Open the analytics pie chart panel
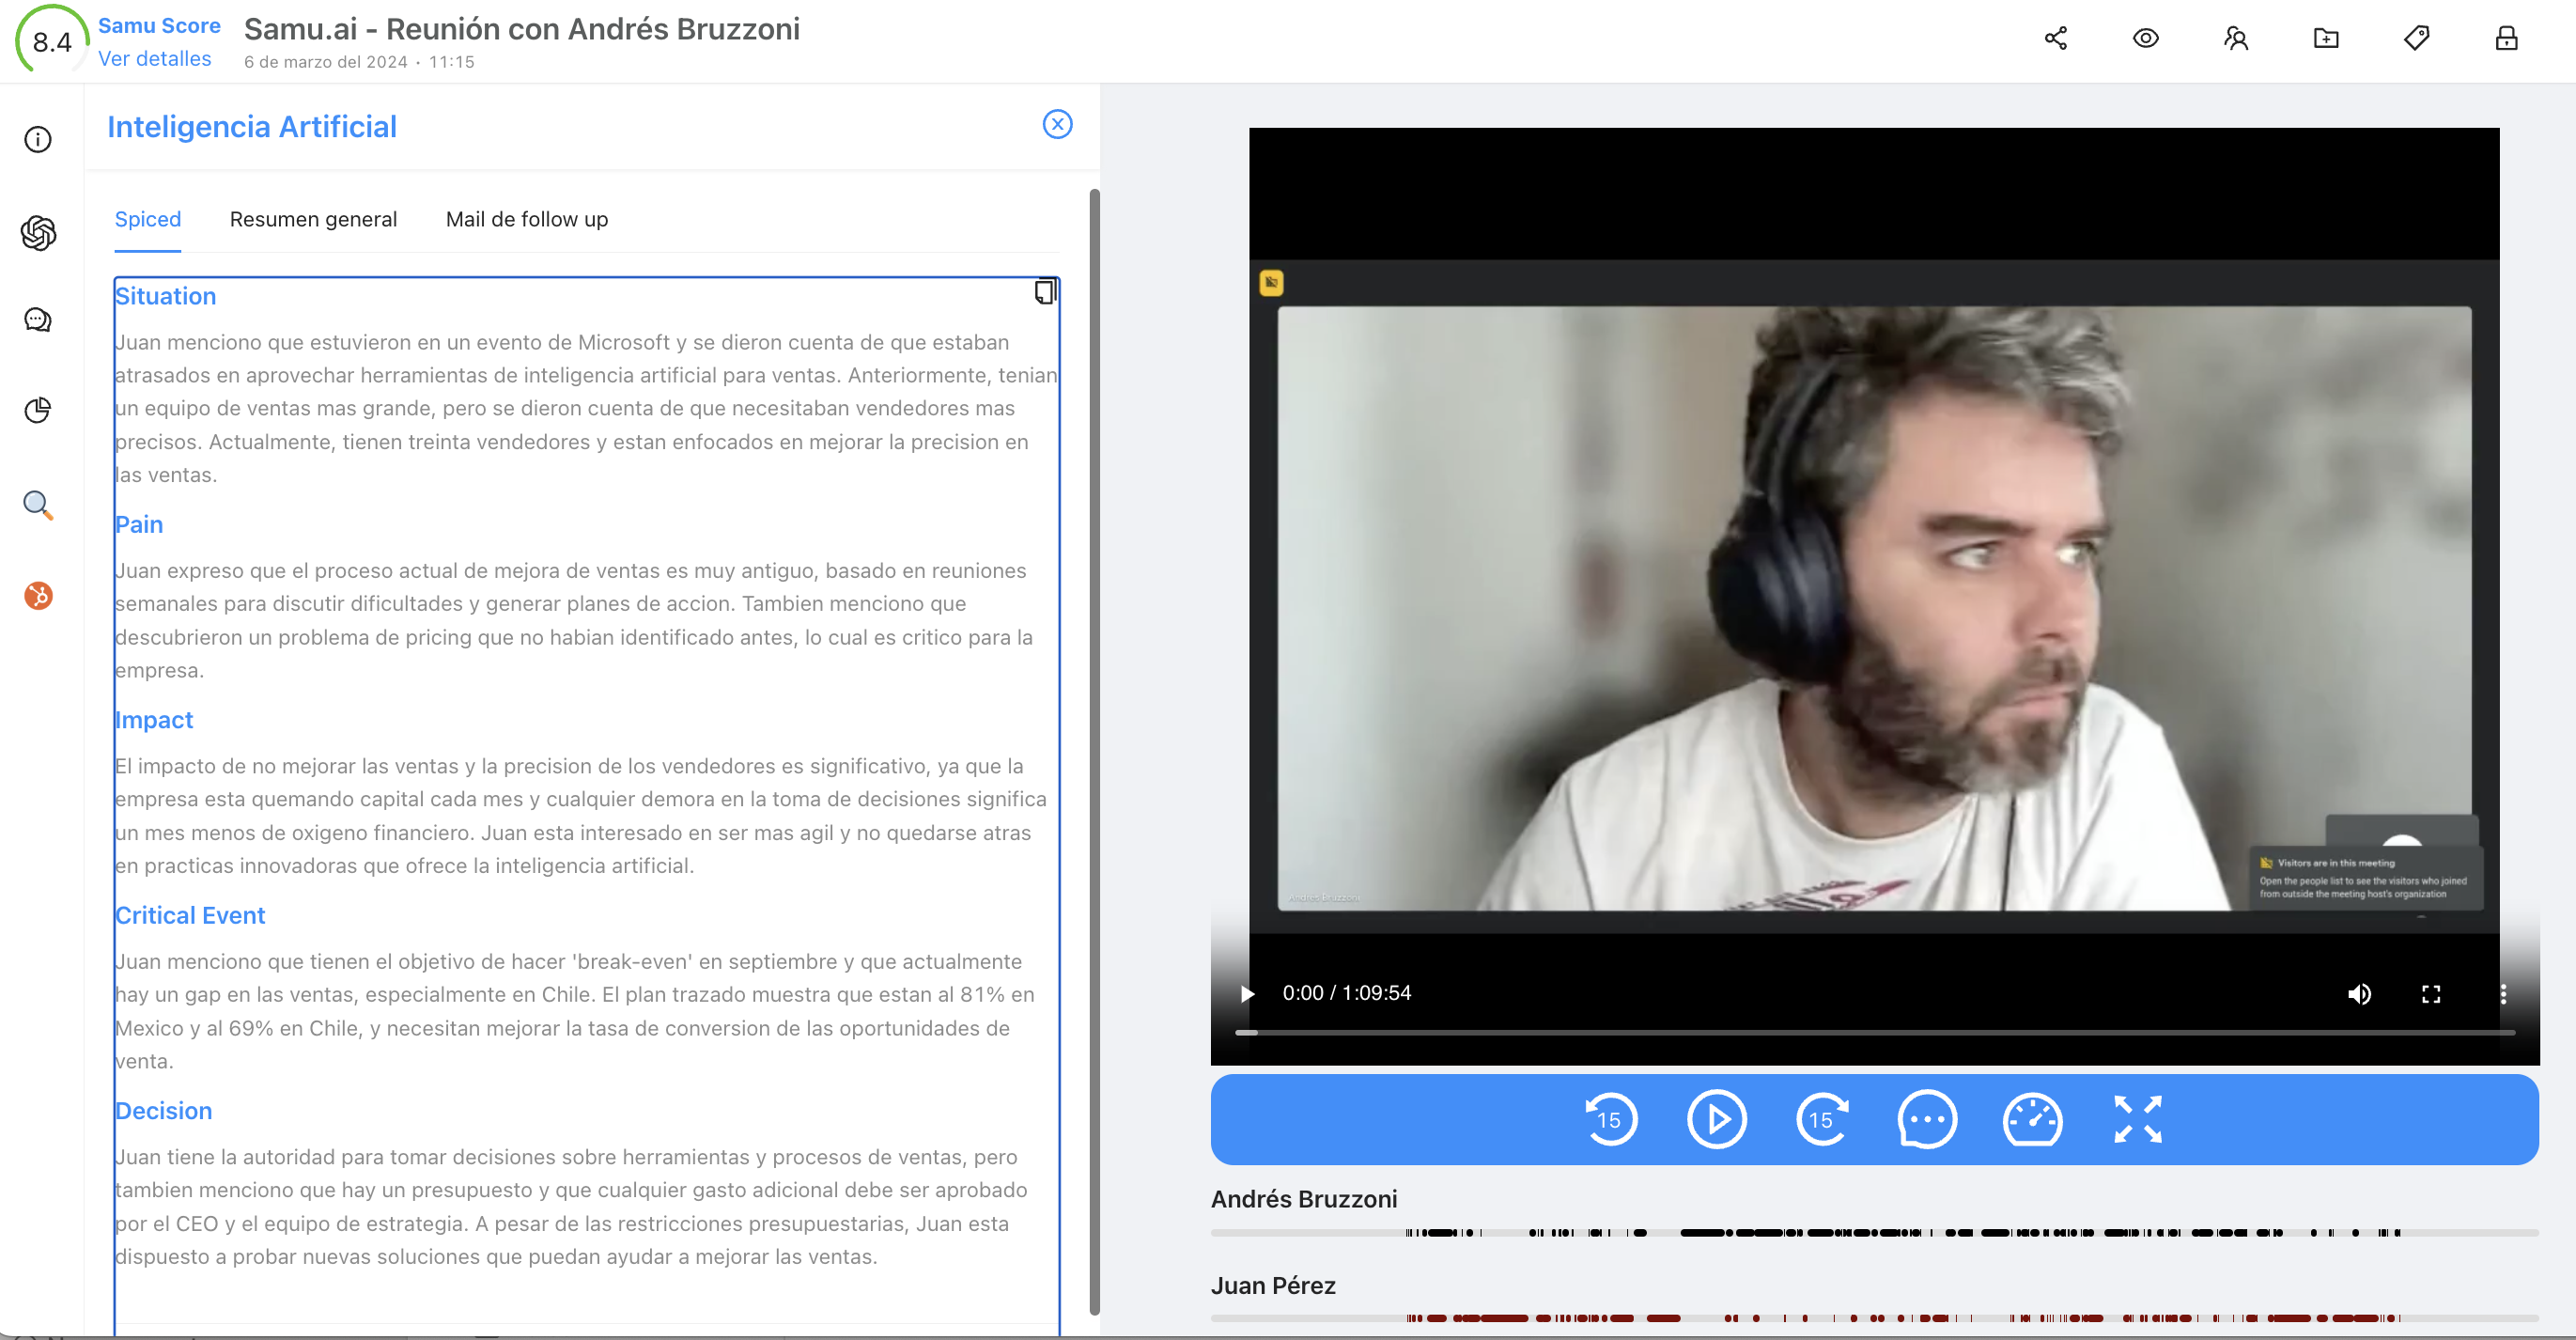Image resolution: width=2576 pixels, height=1340 pixels. [37, 409]
